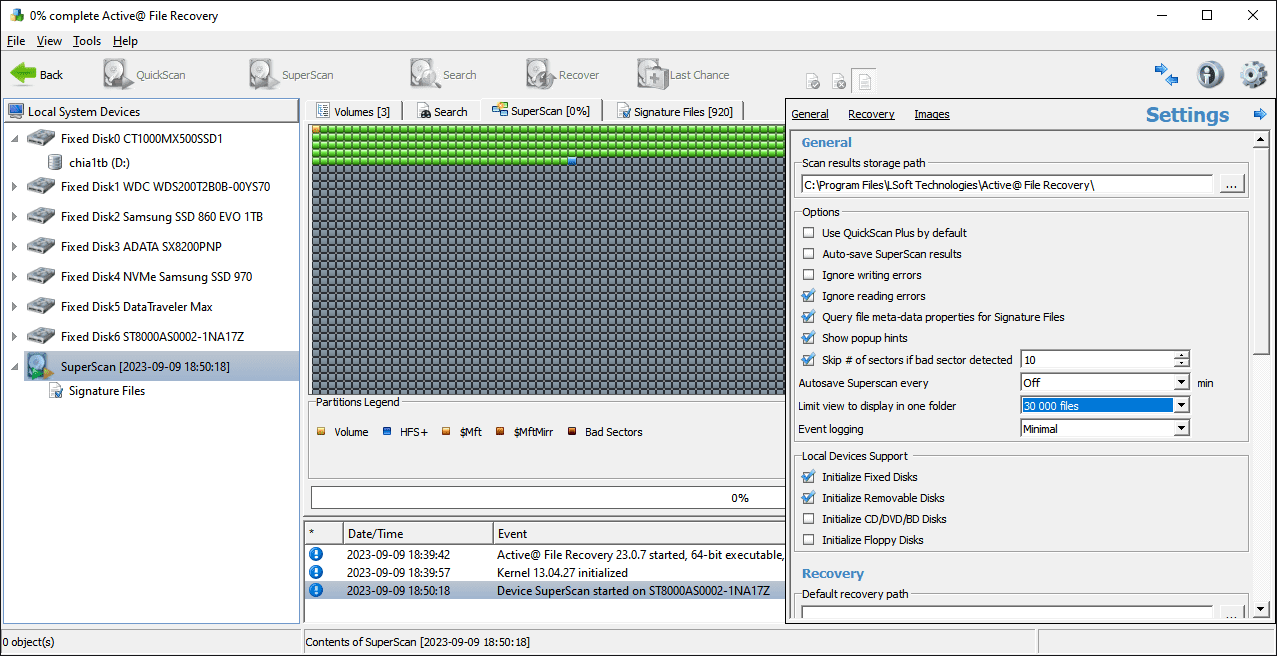Click the blue arrow beside Settings title

[x=1260, y=115]
